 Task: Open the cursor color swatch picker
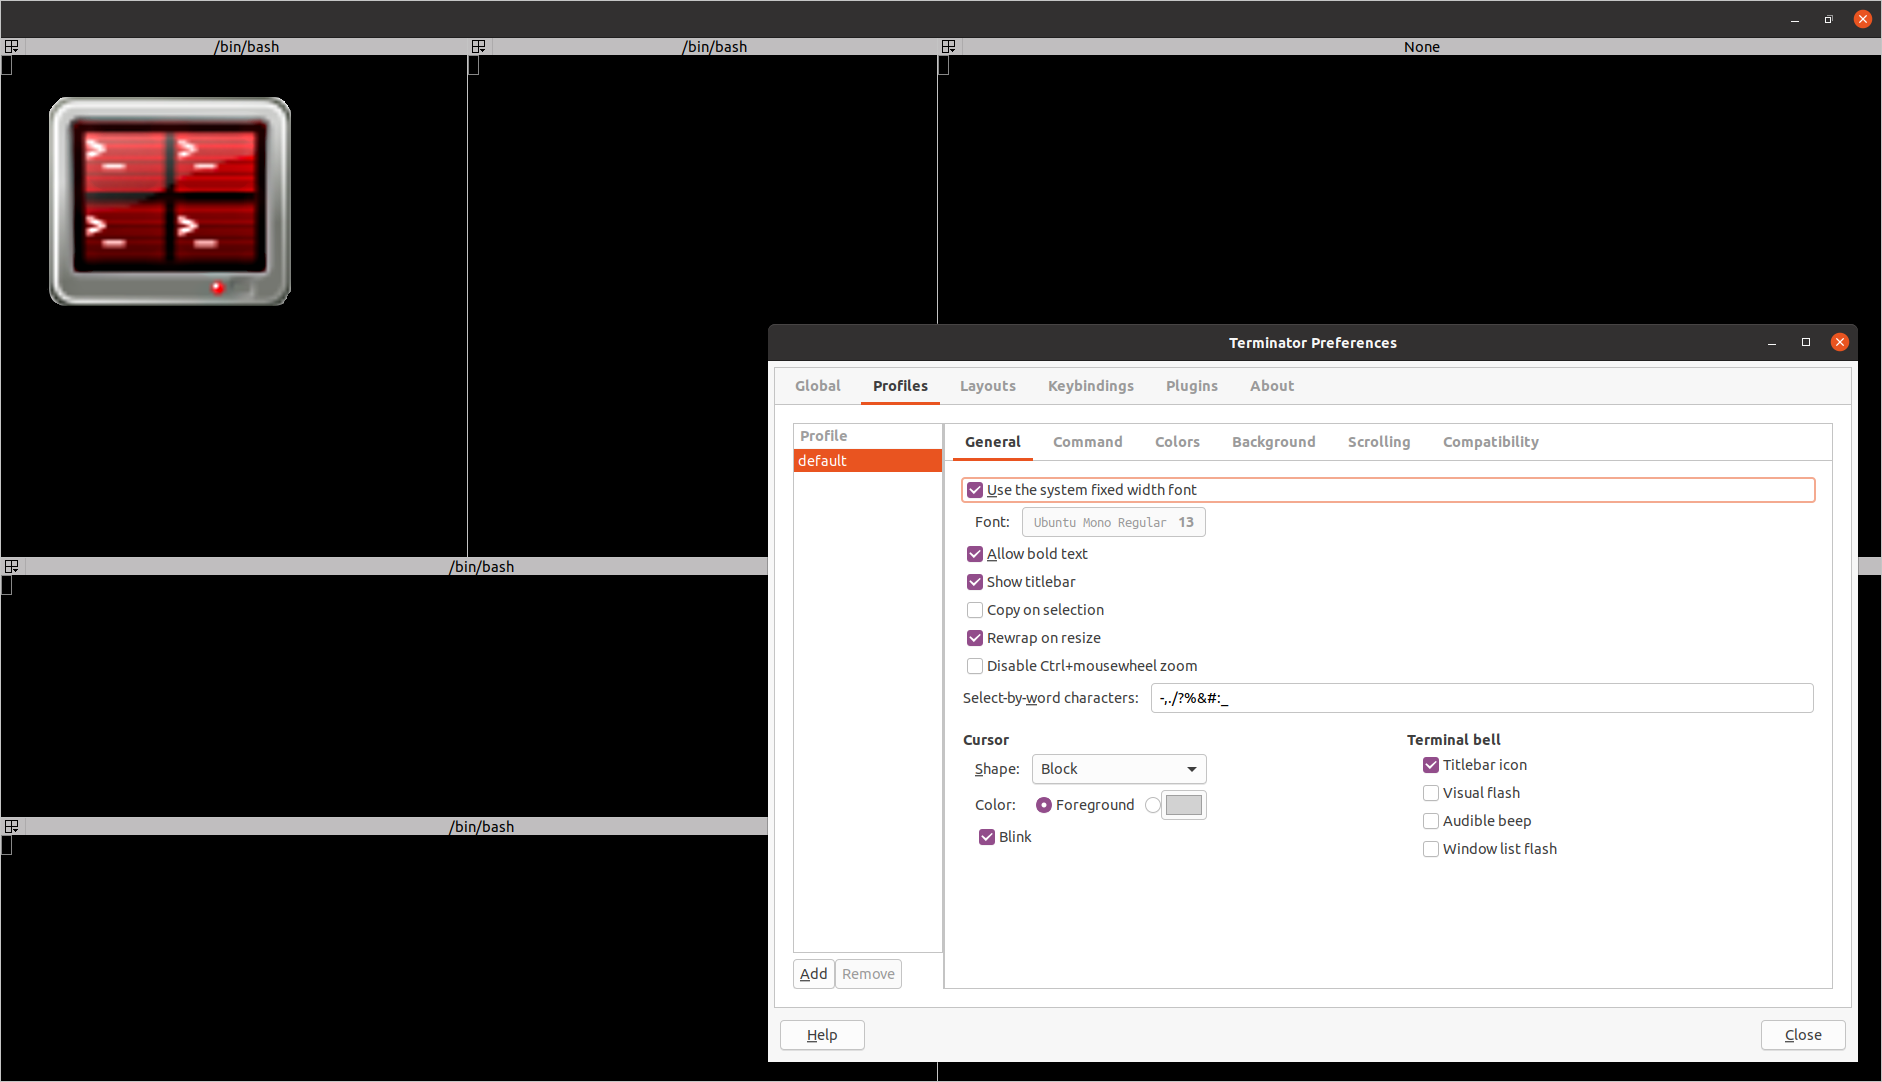click(1184, 805)
